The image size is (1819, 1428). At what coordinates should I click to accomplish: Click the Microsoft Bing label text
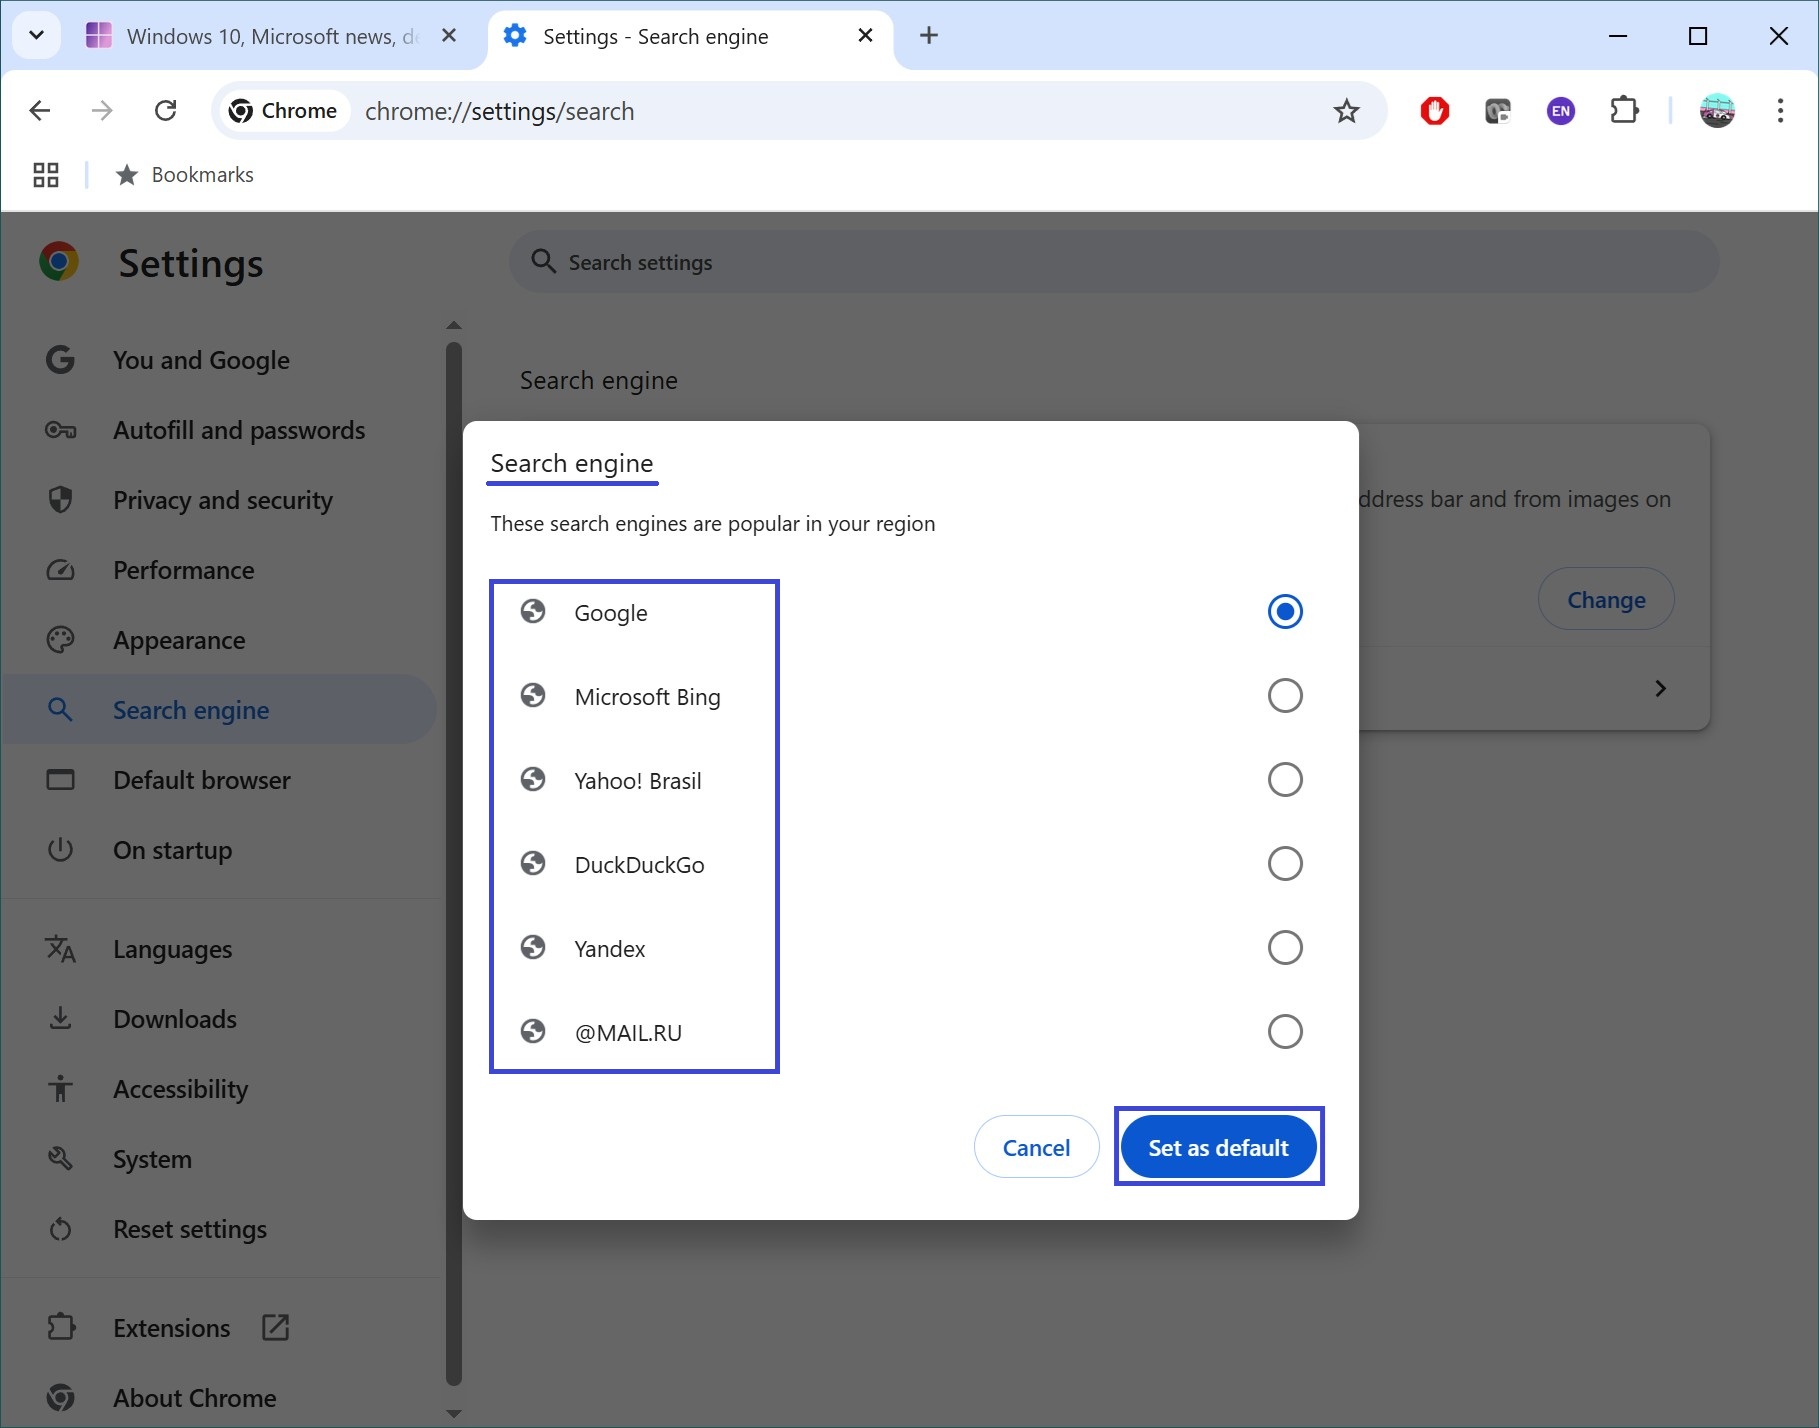[647, 697]
